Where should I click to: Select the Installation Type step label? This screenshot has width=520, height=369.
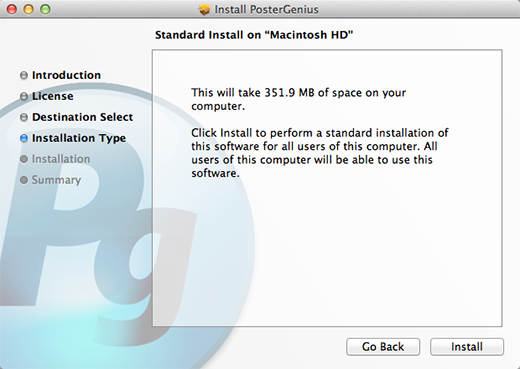tap(79, 138)
